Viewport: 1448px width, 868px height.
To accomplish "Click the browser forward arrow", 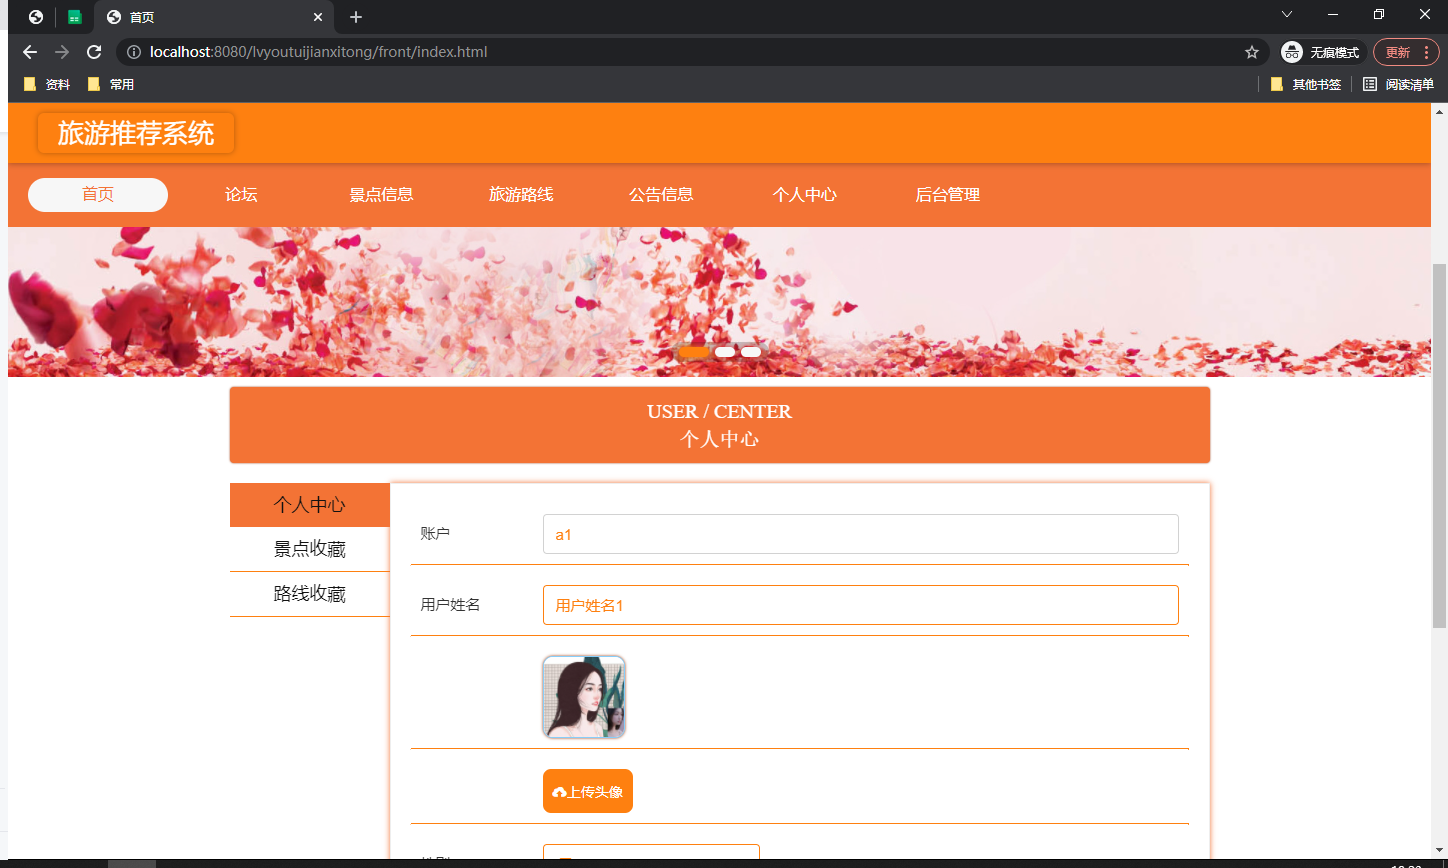I will coord(62,52).
